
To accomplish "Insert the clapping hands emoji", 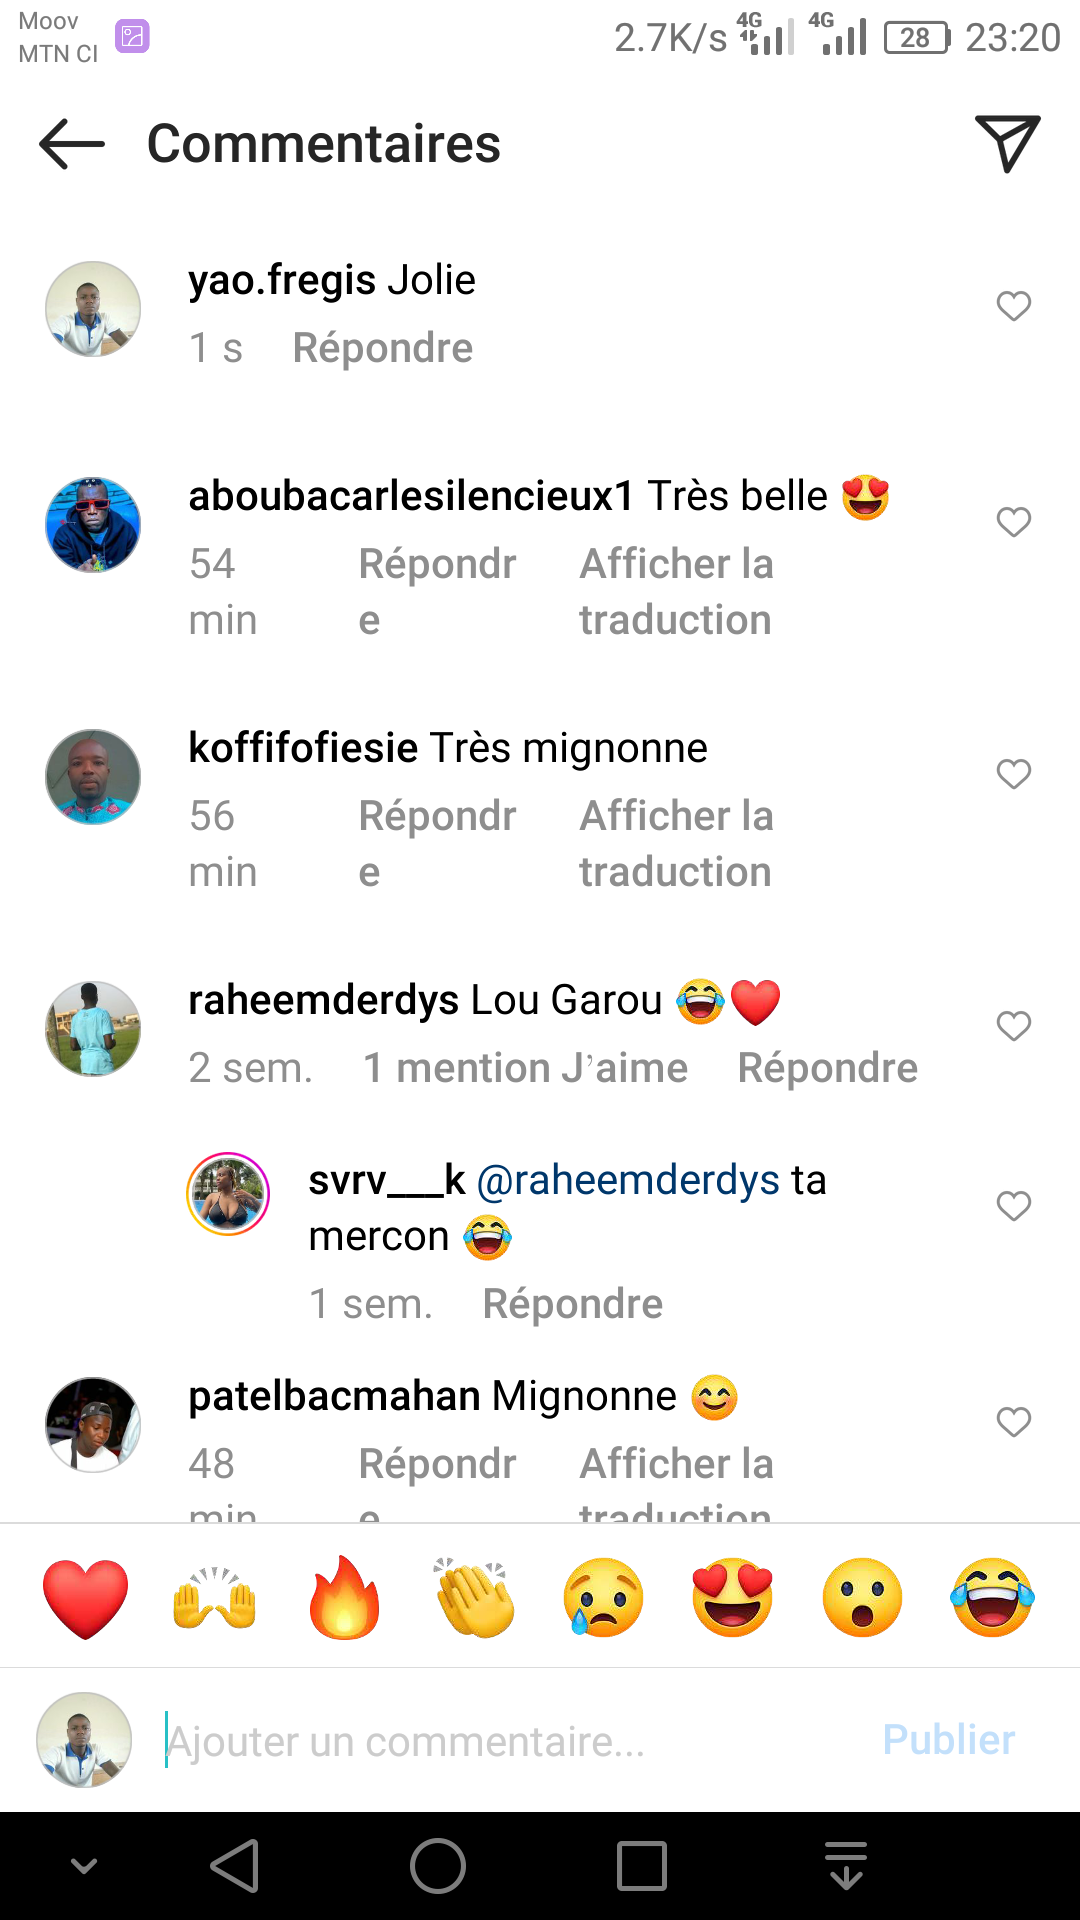I will pyautogui.click(x=474, y=1597).
